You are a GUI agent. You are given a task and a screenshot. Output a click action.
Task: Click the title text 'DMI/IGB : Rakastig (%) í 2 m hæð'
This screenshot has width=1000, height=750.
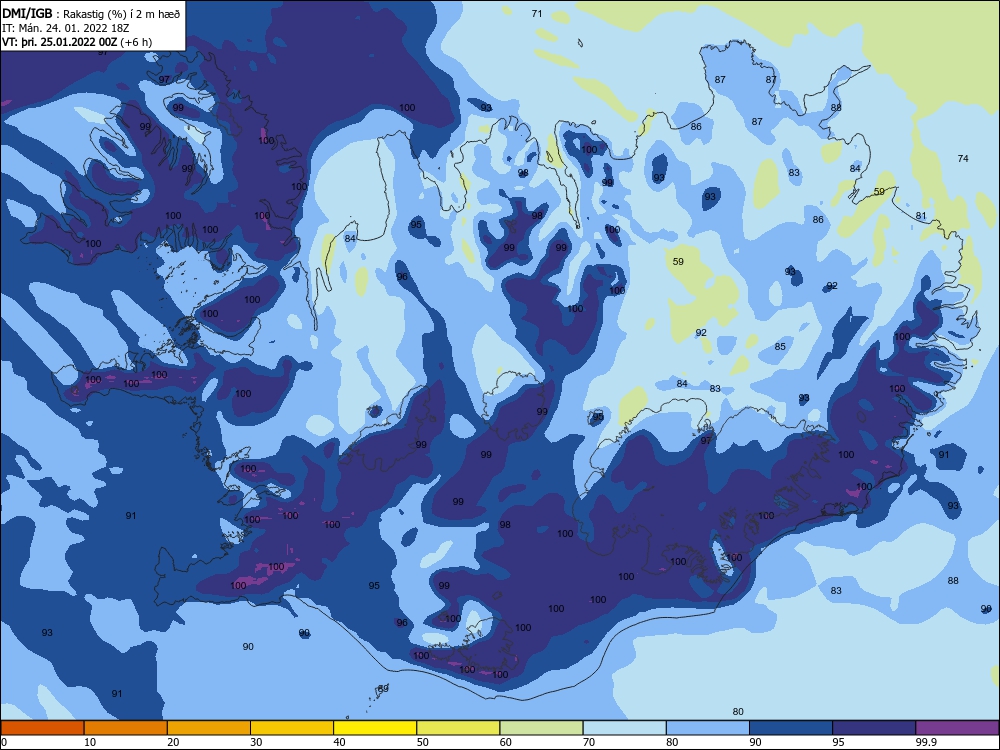pos(91,14)
